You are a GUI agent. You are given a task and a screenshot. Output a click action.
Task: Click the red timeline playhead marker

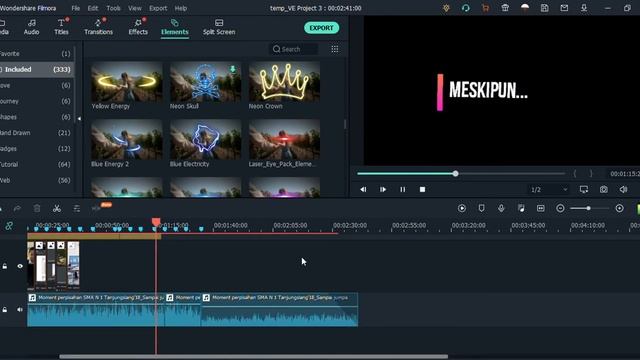156,222
